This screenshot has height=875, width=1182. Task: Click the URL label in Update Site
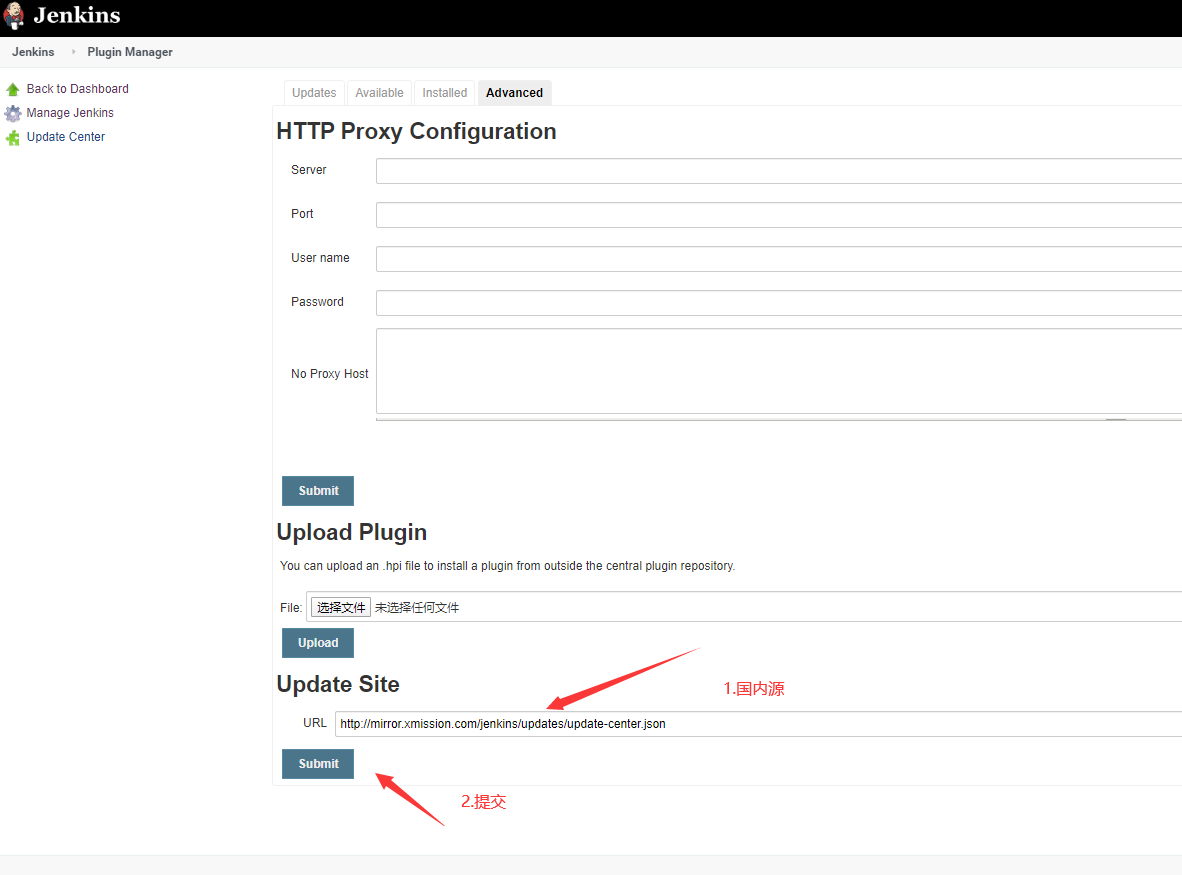pyautogui.click(x=314, y=723)
